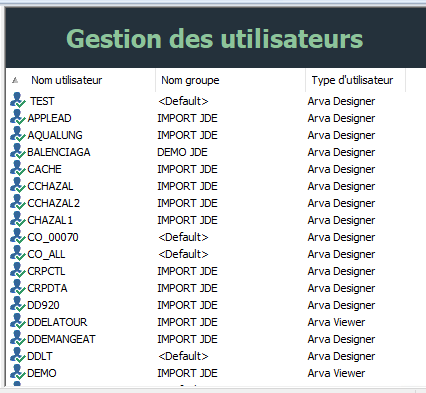Image resolution: width=426 pixels, height=393 pixels.
Task: Click IMPORT JDE in the CCHAZAL2 row
Action: [x=187, y=203]
